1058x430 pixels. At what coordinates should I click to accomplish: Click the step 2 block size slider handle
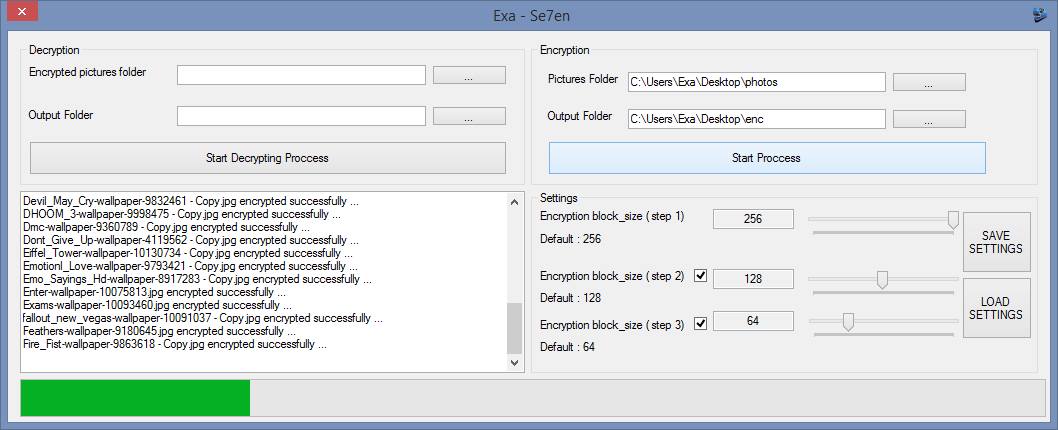coord(882,280)
